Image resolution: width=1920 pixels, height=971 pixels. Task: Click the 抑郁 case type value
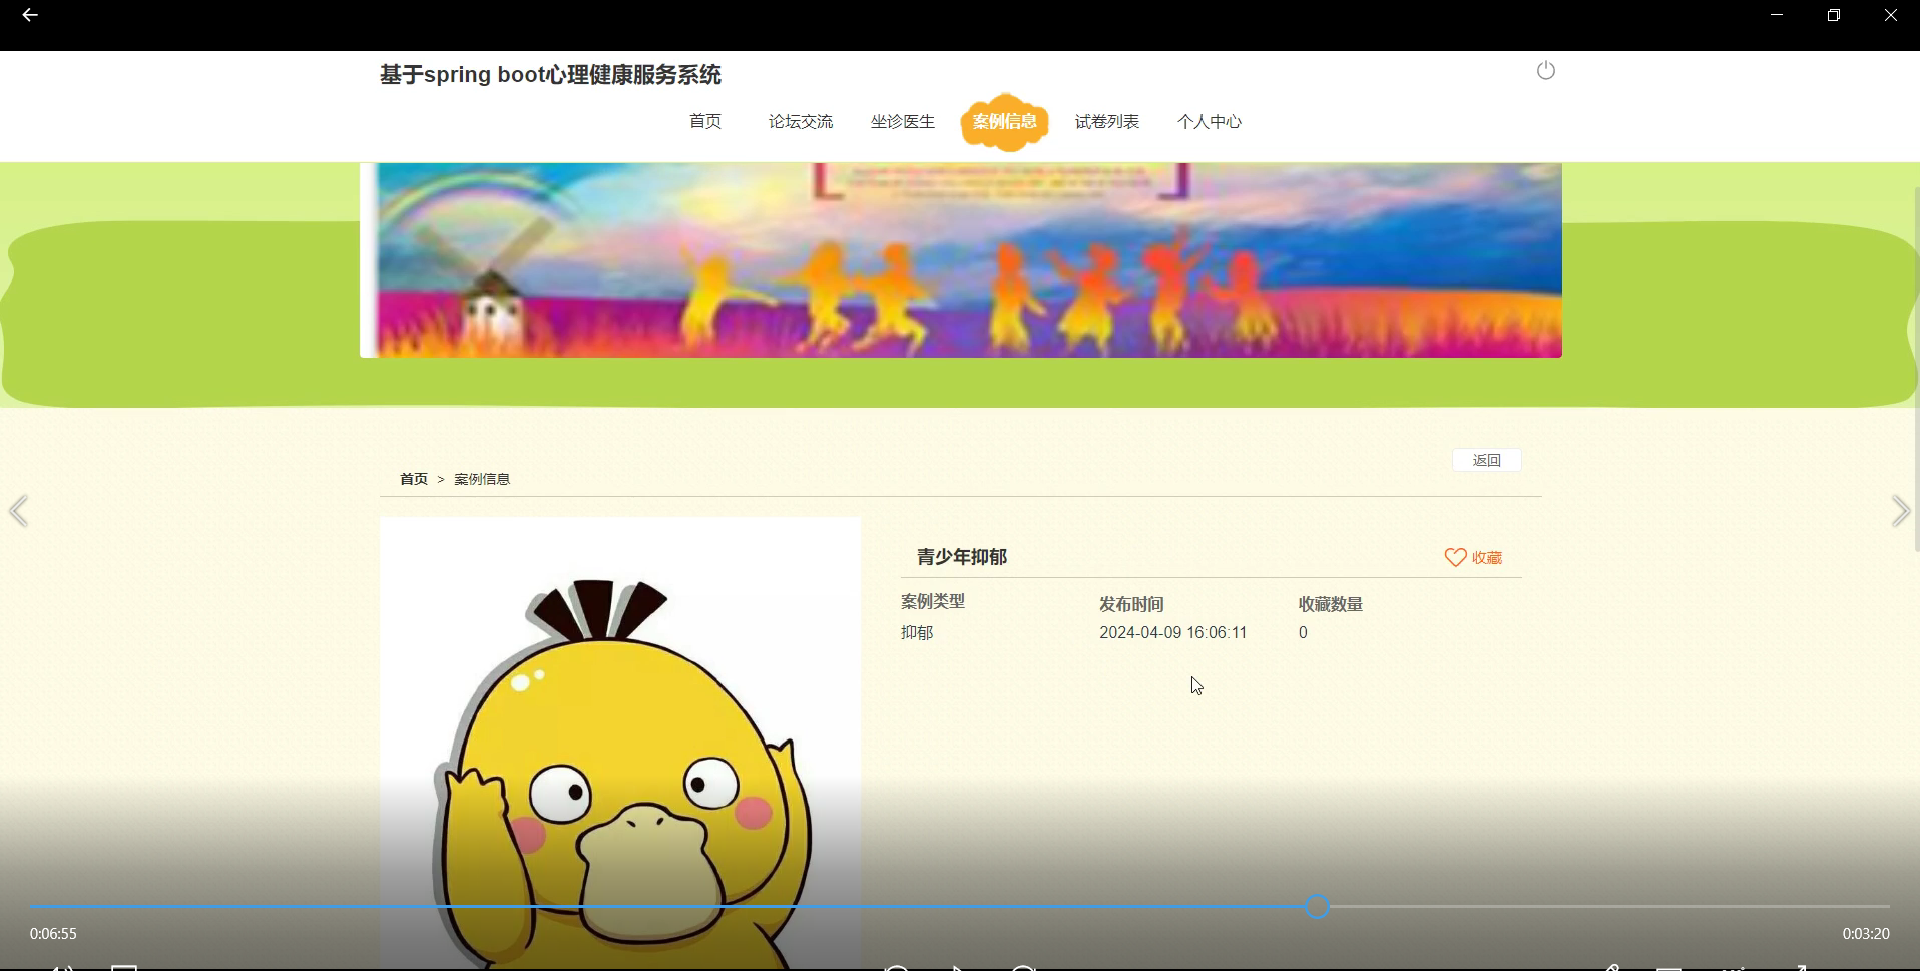click(917, 632)
